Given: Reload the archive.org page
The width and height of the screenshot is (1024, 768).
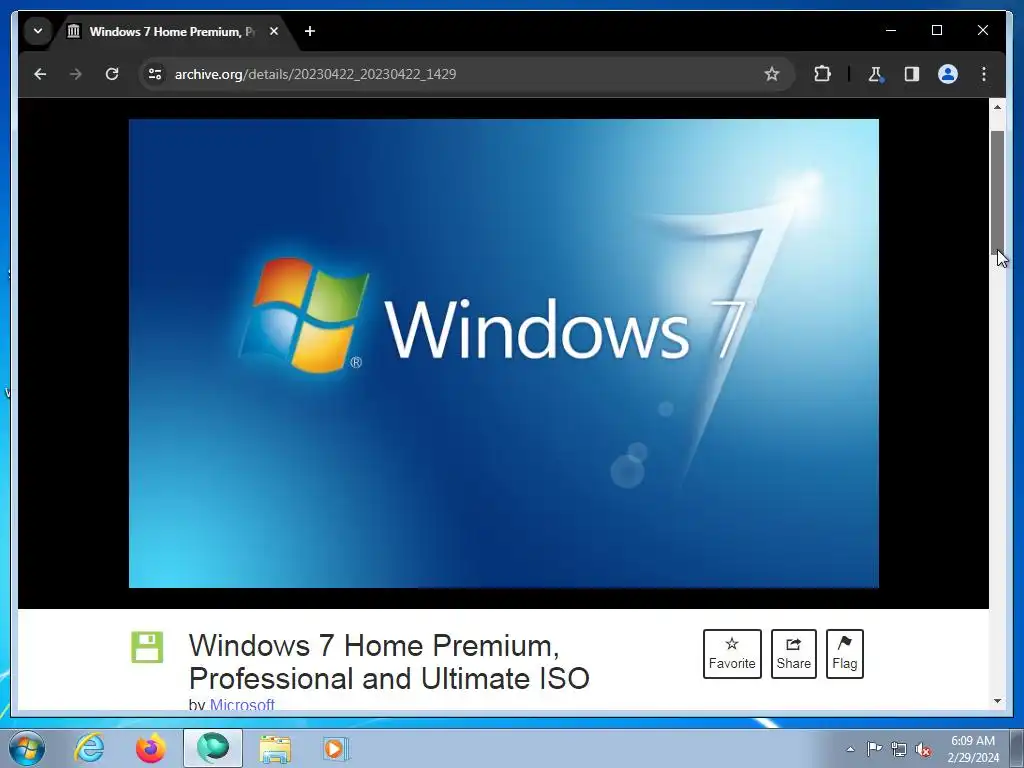Looking at the screenshot, I should (112, 74).
